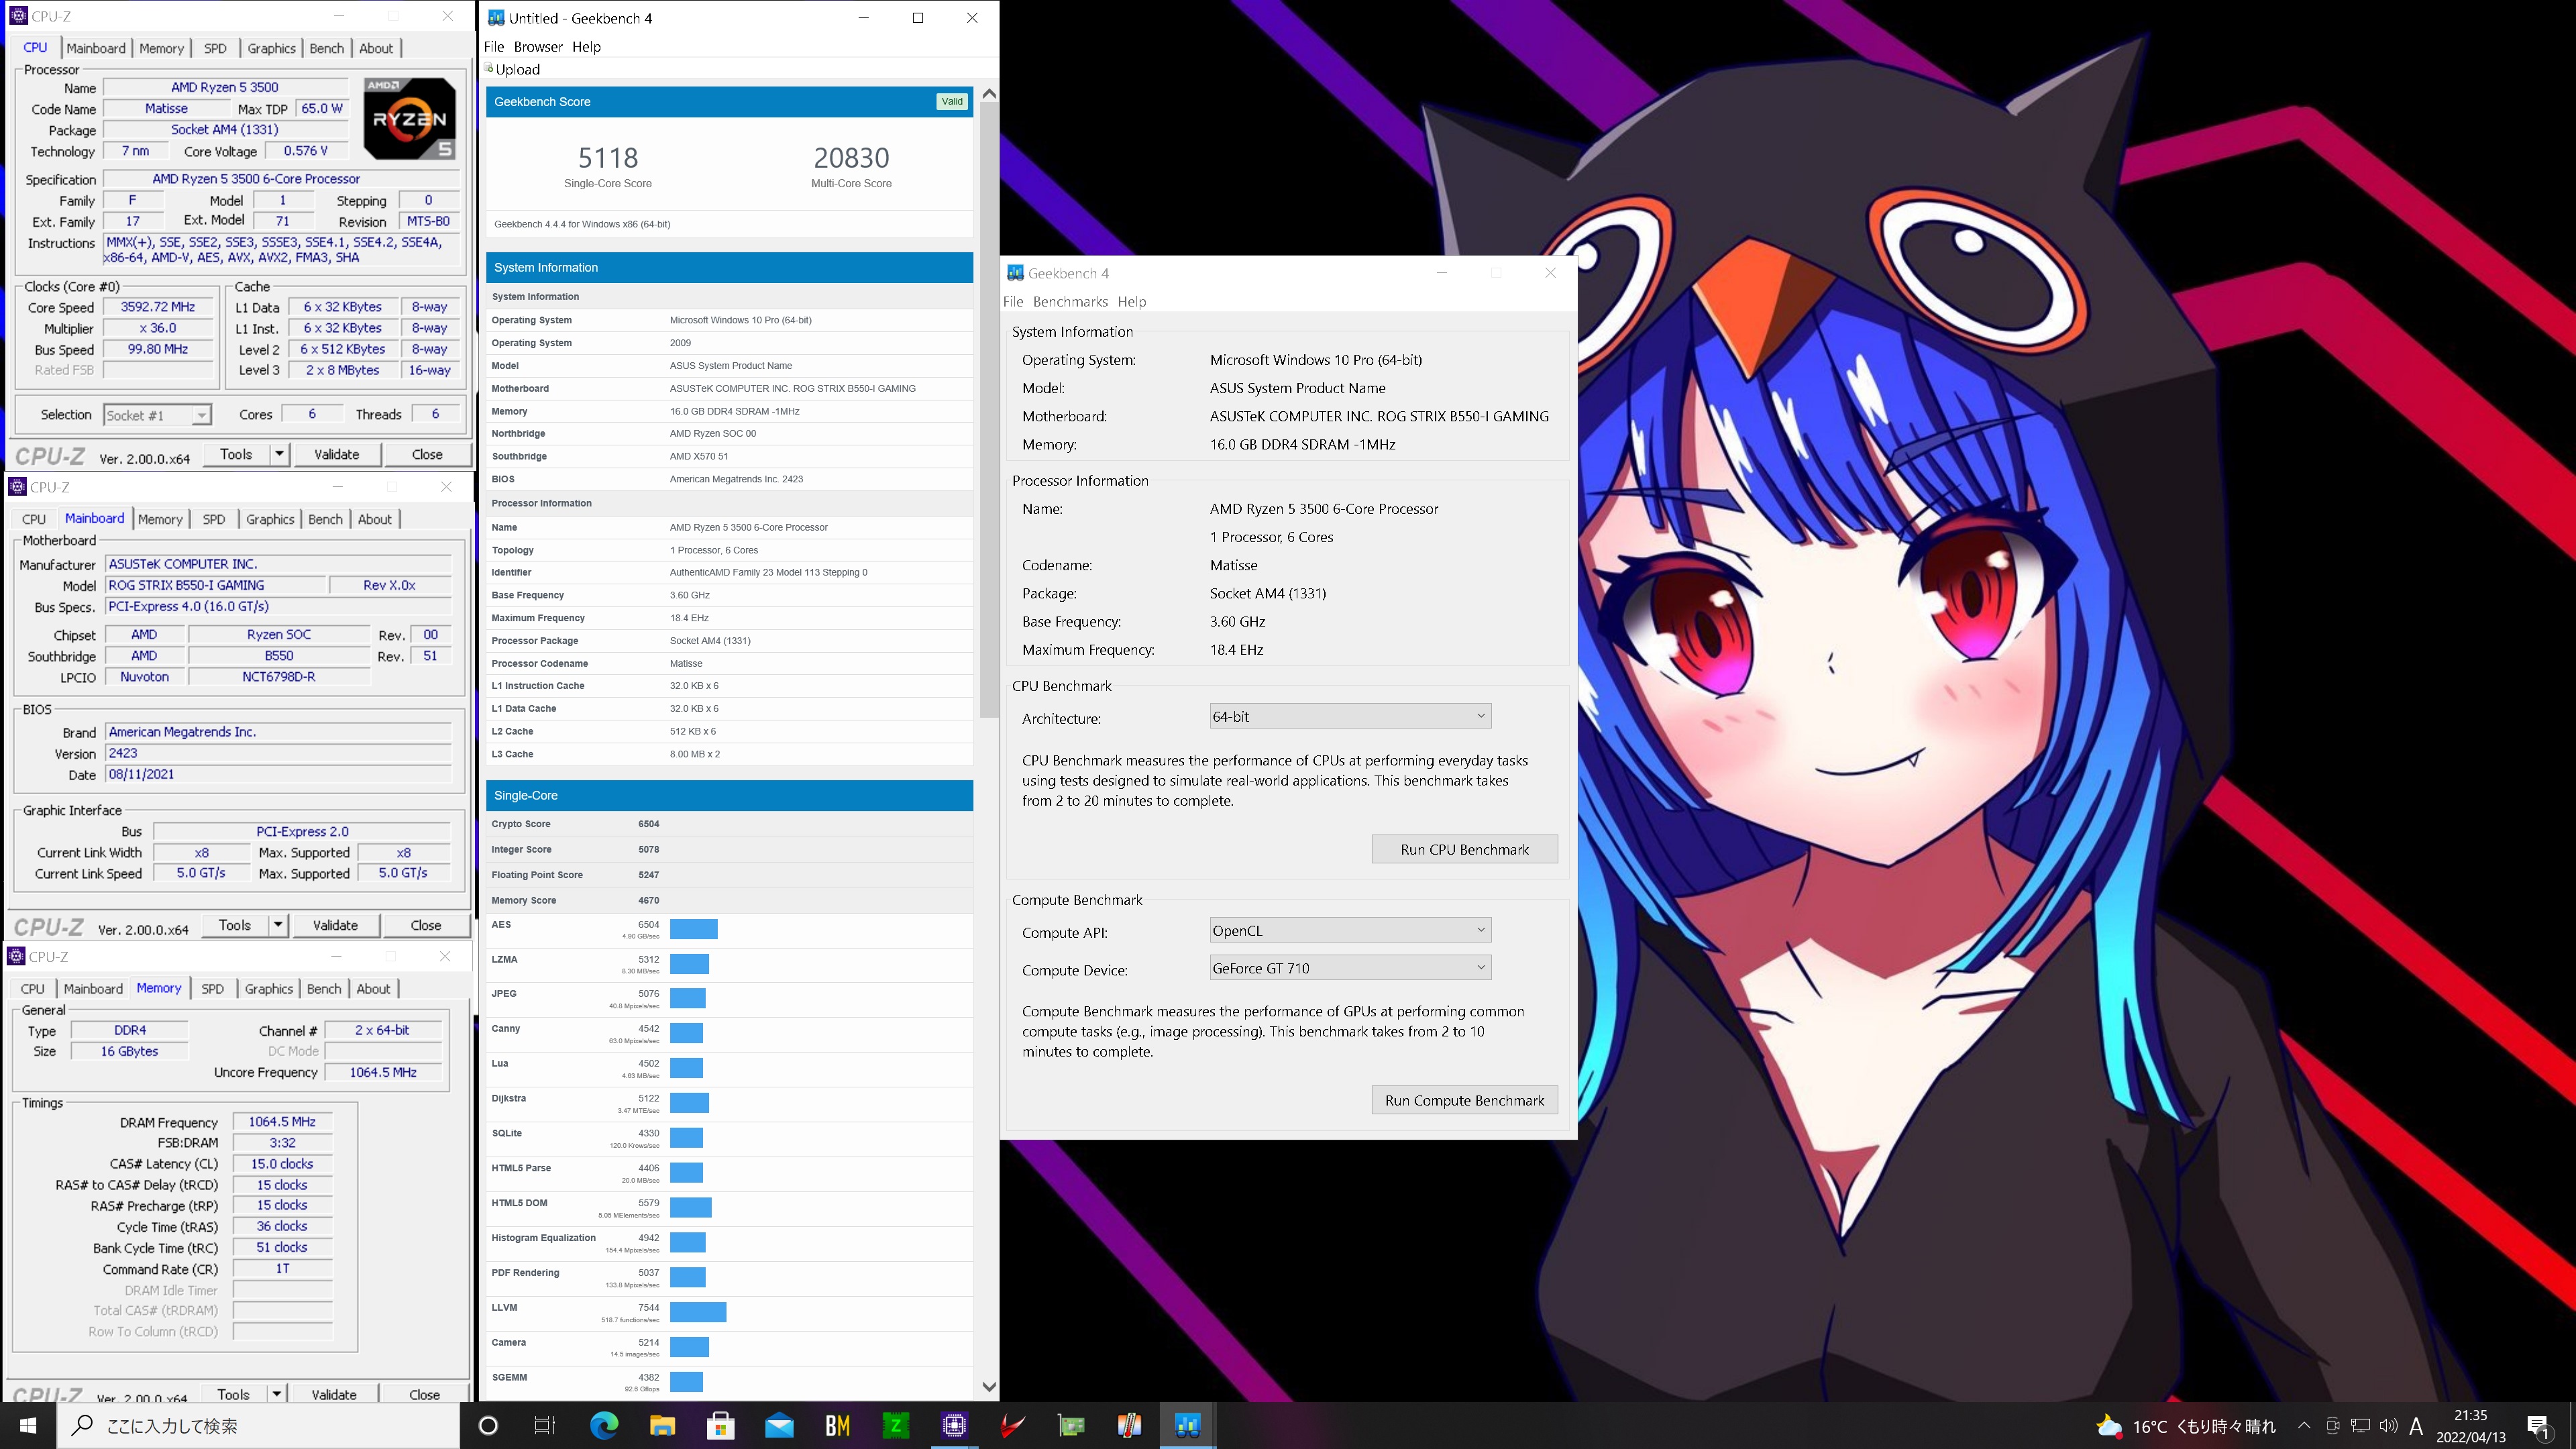The width and height of the screenshot is (2576, 1449).
Task: Click the Geekbench icon in the 'Untitled - Geekbench 4' title bar
Action: pos(496,18)
